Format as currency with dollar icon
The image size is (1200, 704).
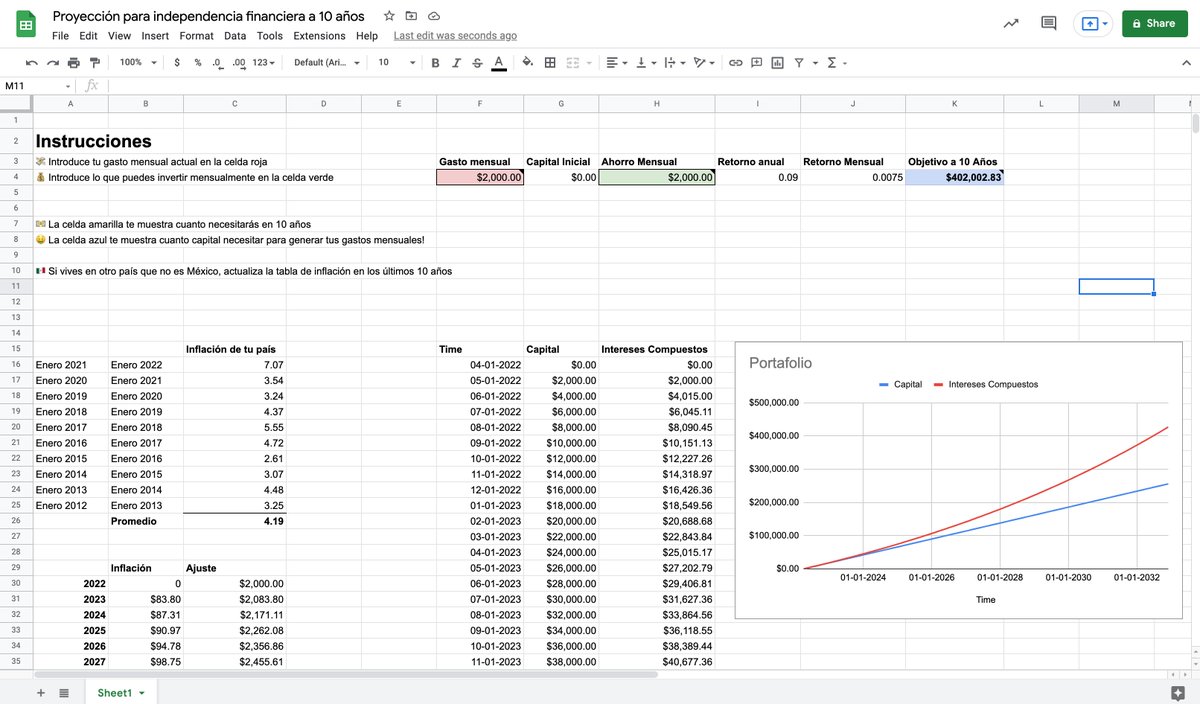coord(177,63)
